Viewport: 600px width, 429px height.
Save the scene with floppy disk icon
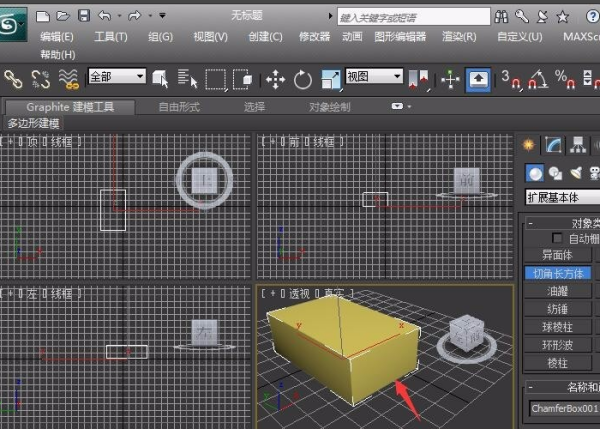(84, 16)
